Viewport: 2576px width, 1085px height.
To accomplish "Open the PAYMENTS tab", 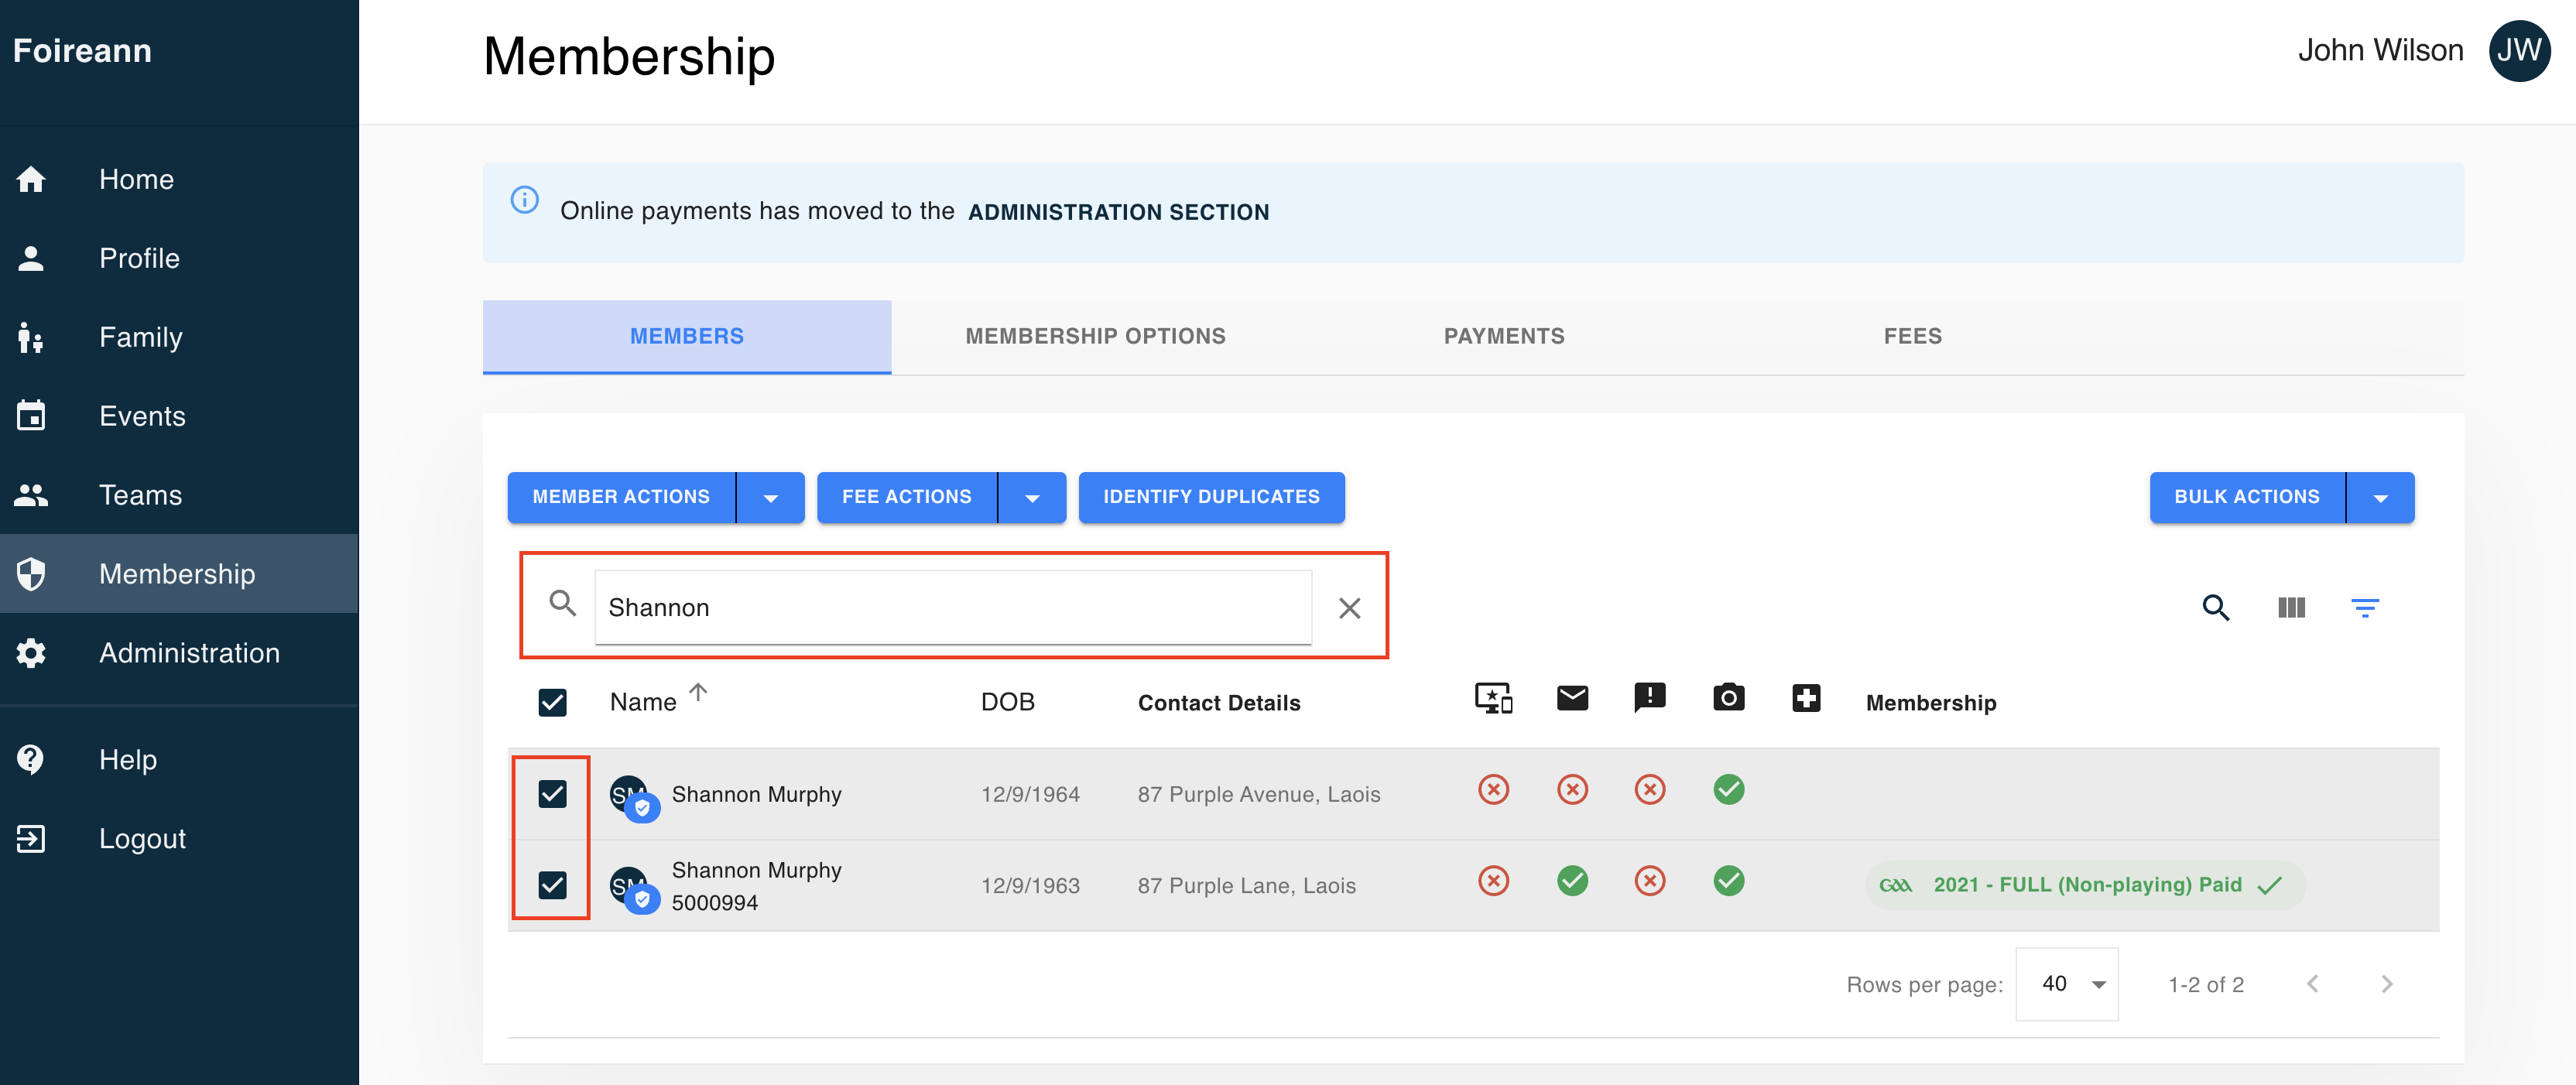I will (x=1504, y=336).
